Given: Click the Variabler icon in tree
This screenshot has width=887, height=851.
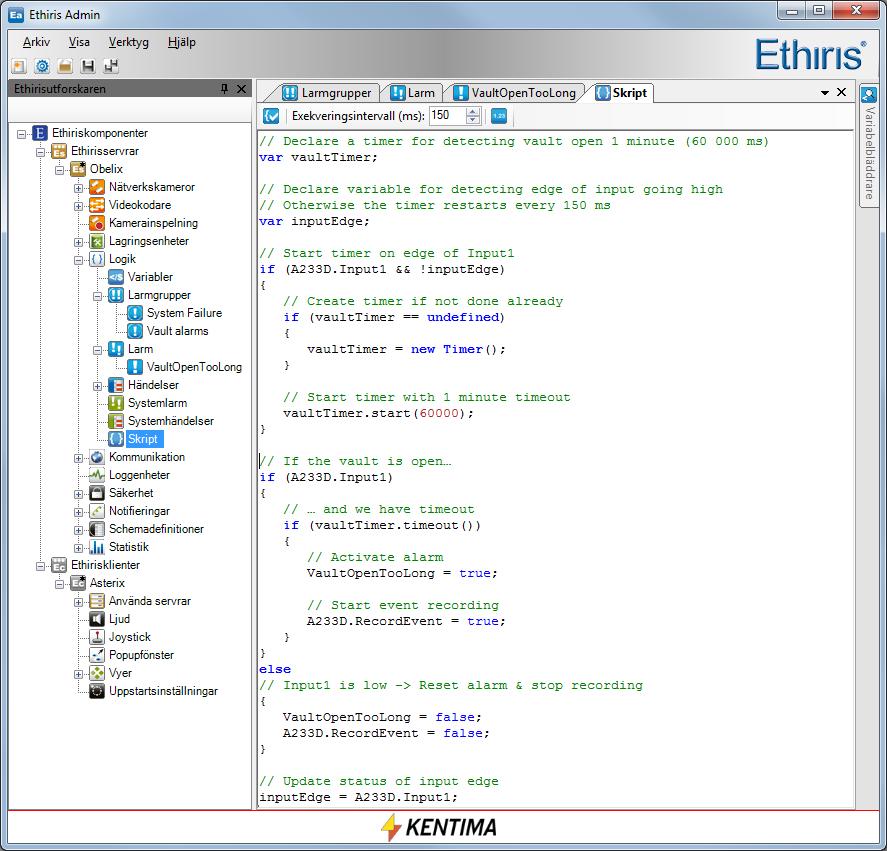Looking at the screenshot, I should 116,277.
